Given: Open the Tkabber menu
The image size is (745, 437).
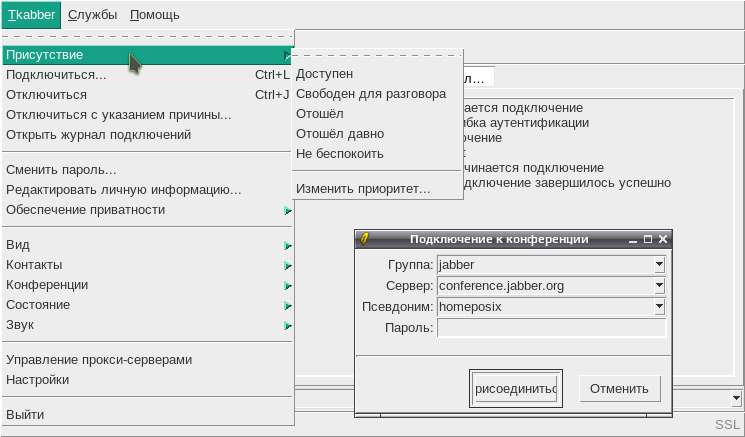Looking at the screenshot, I should coord(31,15).
